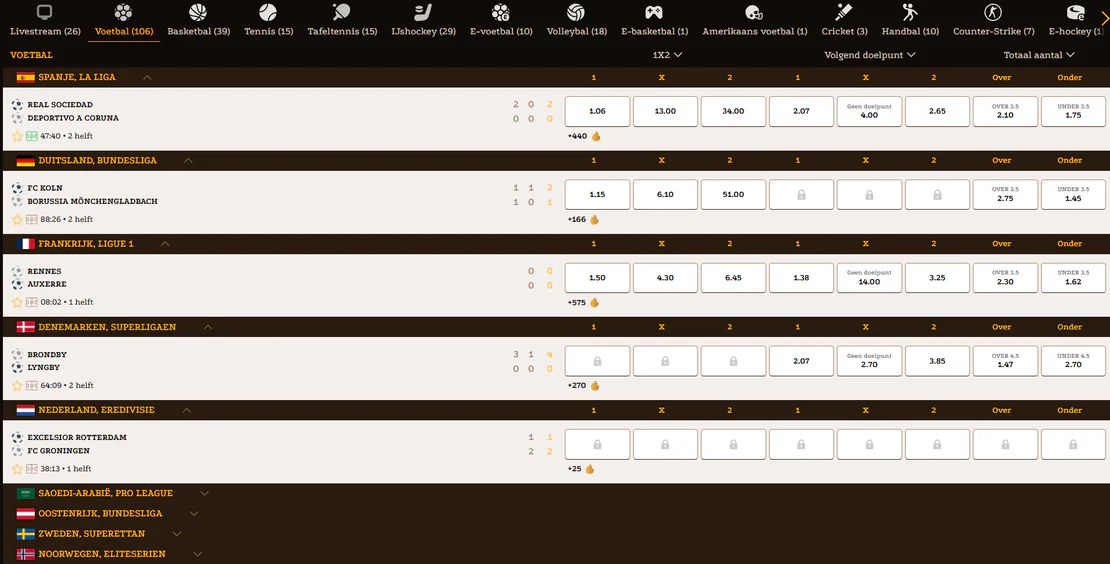
Task: Favorite the Brondby vs Lyngby star
Action: point(17,386)
